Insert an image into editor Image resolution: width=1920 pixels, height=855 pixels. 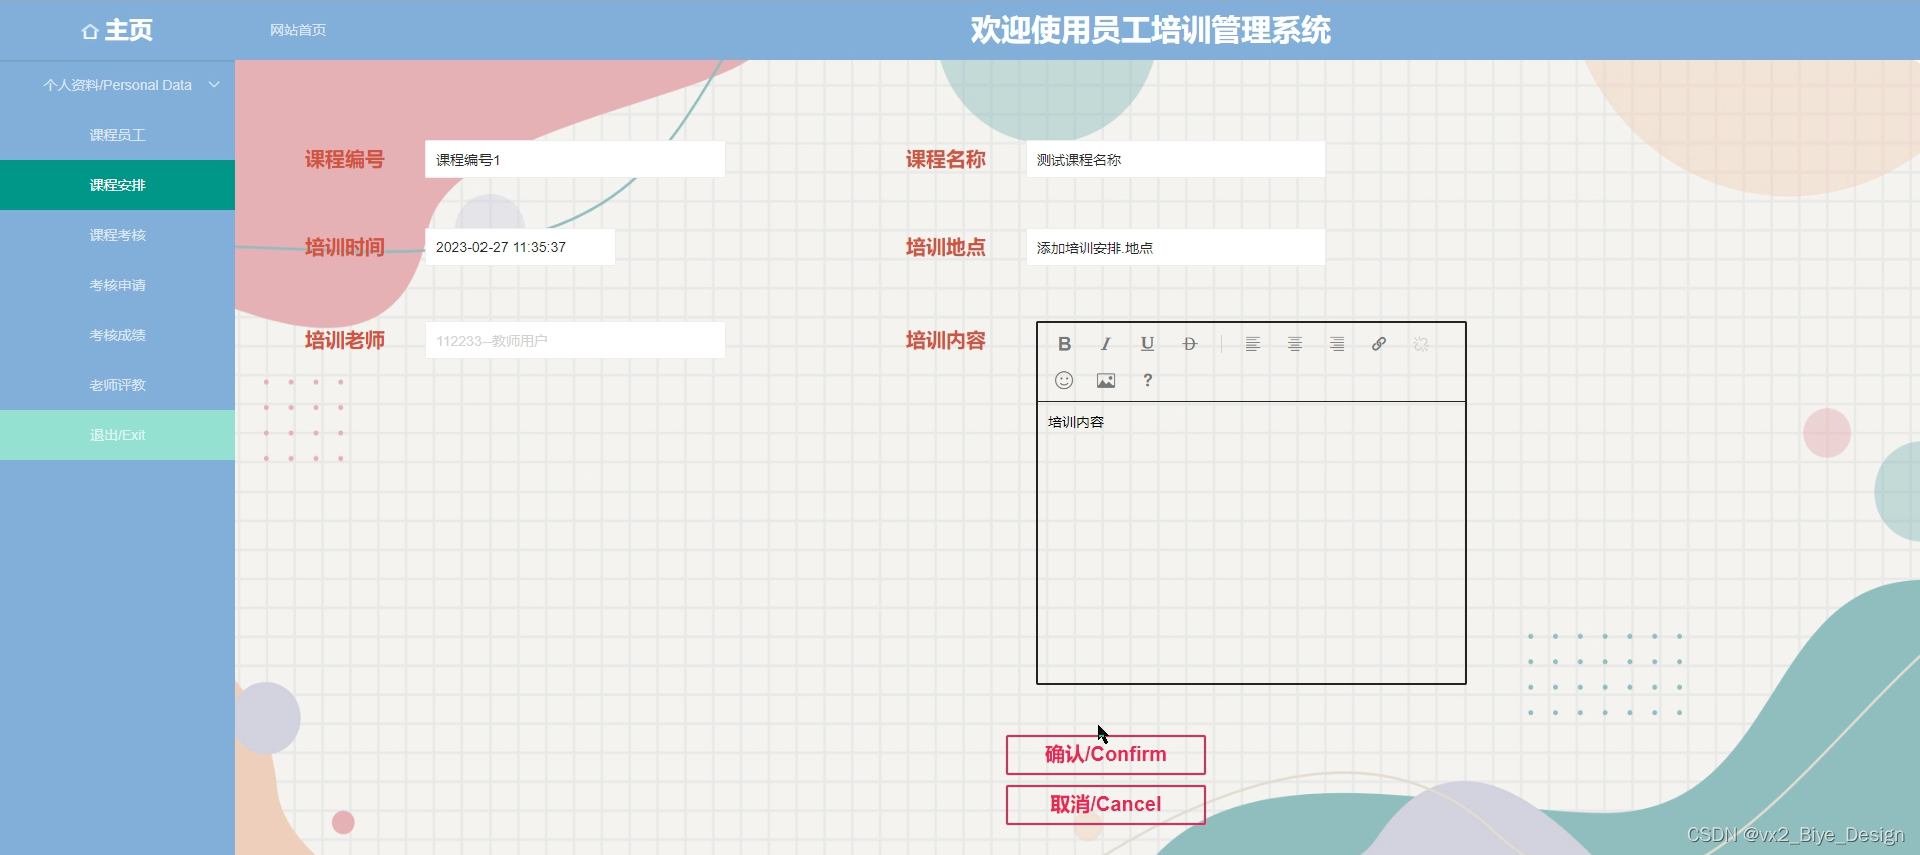tap(1106, 380)
